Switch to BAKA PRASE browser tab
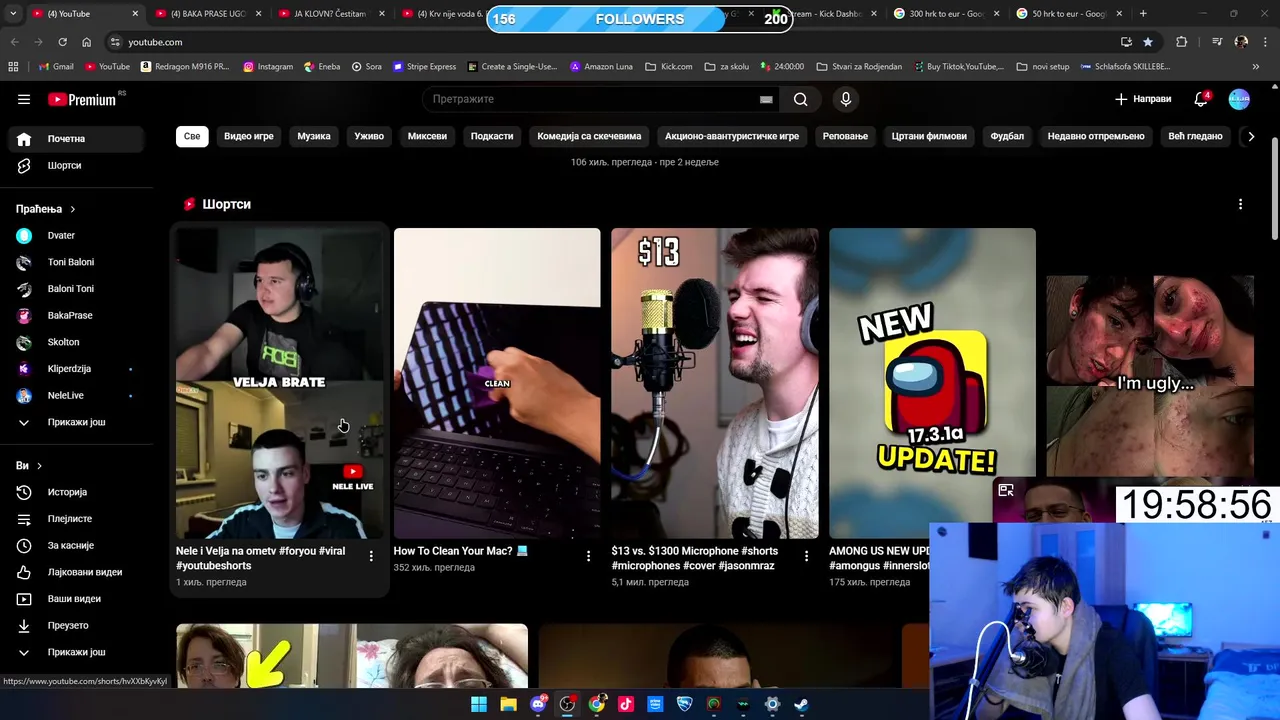 click(208, 14)
